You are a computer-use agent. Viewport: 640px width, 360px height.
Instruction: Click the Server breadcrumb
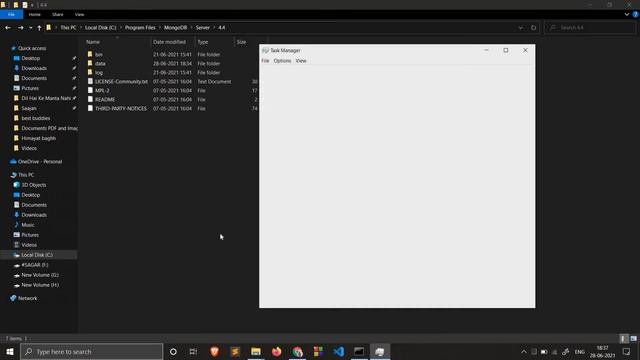click(202, 28)
